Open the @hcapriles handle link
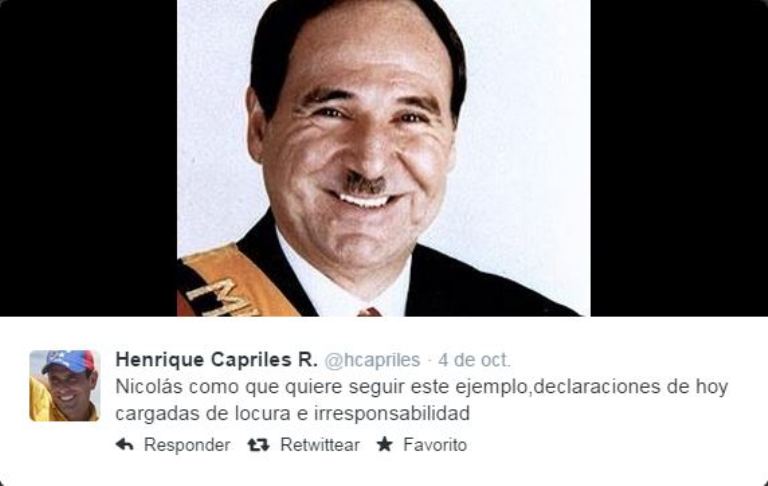The image size is (768, 486). [x=372, y=360]
